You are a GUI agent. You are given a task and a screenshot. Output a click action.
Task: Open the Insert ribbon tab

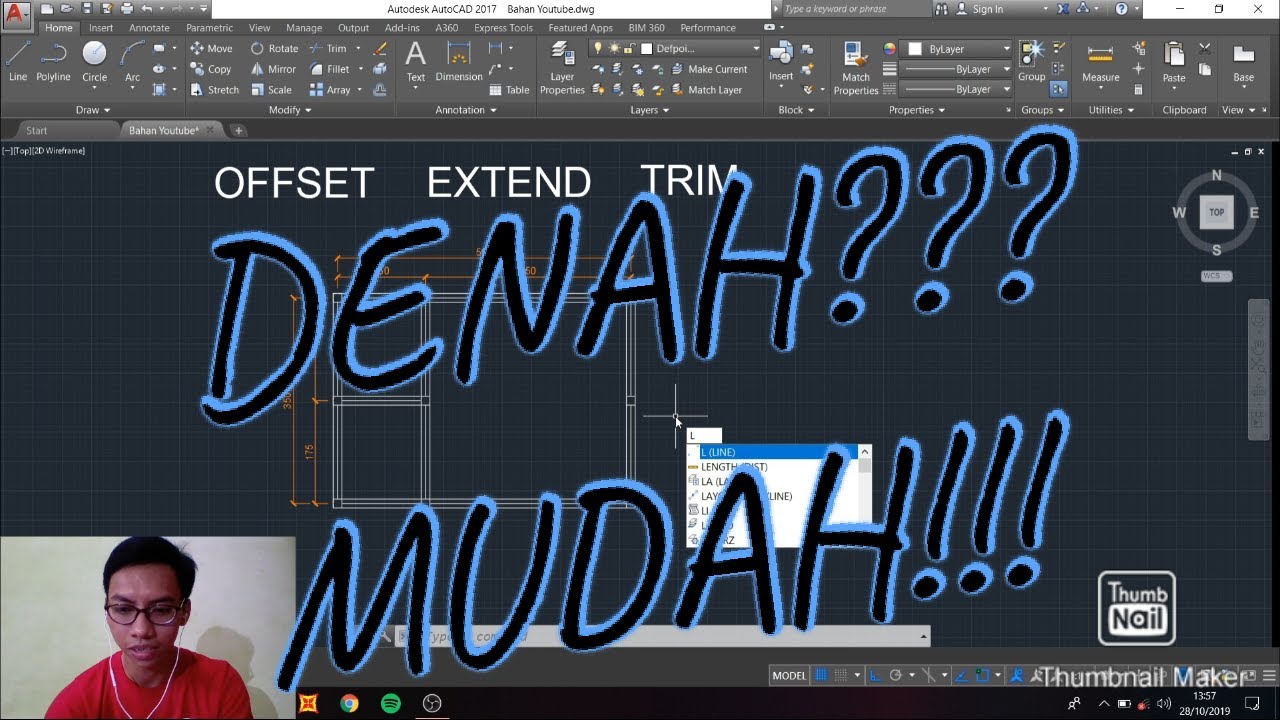pyautogui.click(x=101, y=28)
